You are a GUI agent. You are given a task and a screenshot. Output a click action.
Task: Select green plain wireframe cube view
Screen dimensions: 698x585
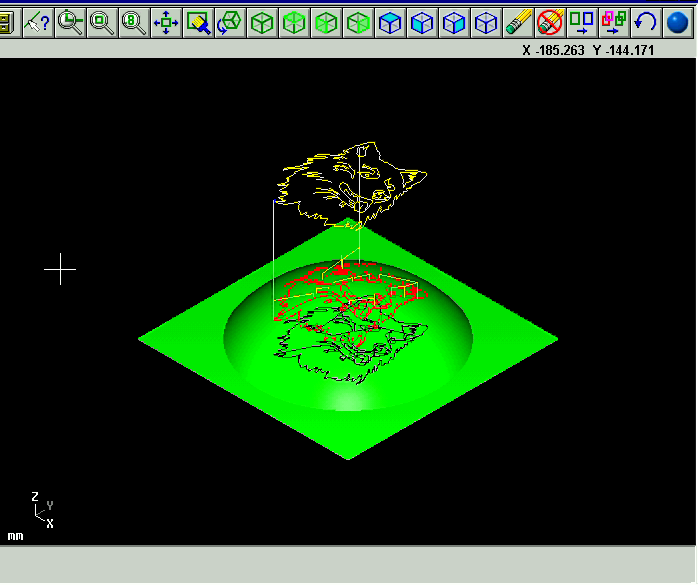point(262,22)
